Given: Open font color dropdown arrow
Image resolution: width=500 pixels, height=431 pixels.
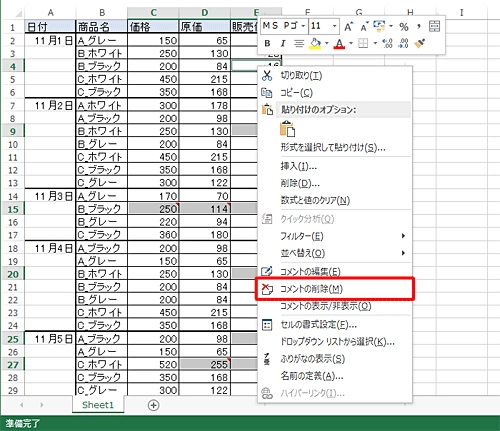Looking at the screenshot, I should click(351, 43).
